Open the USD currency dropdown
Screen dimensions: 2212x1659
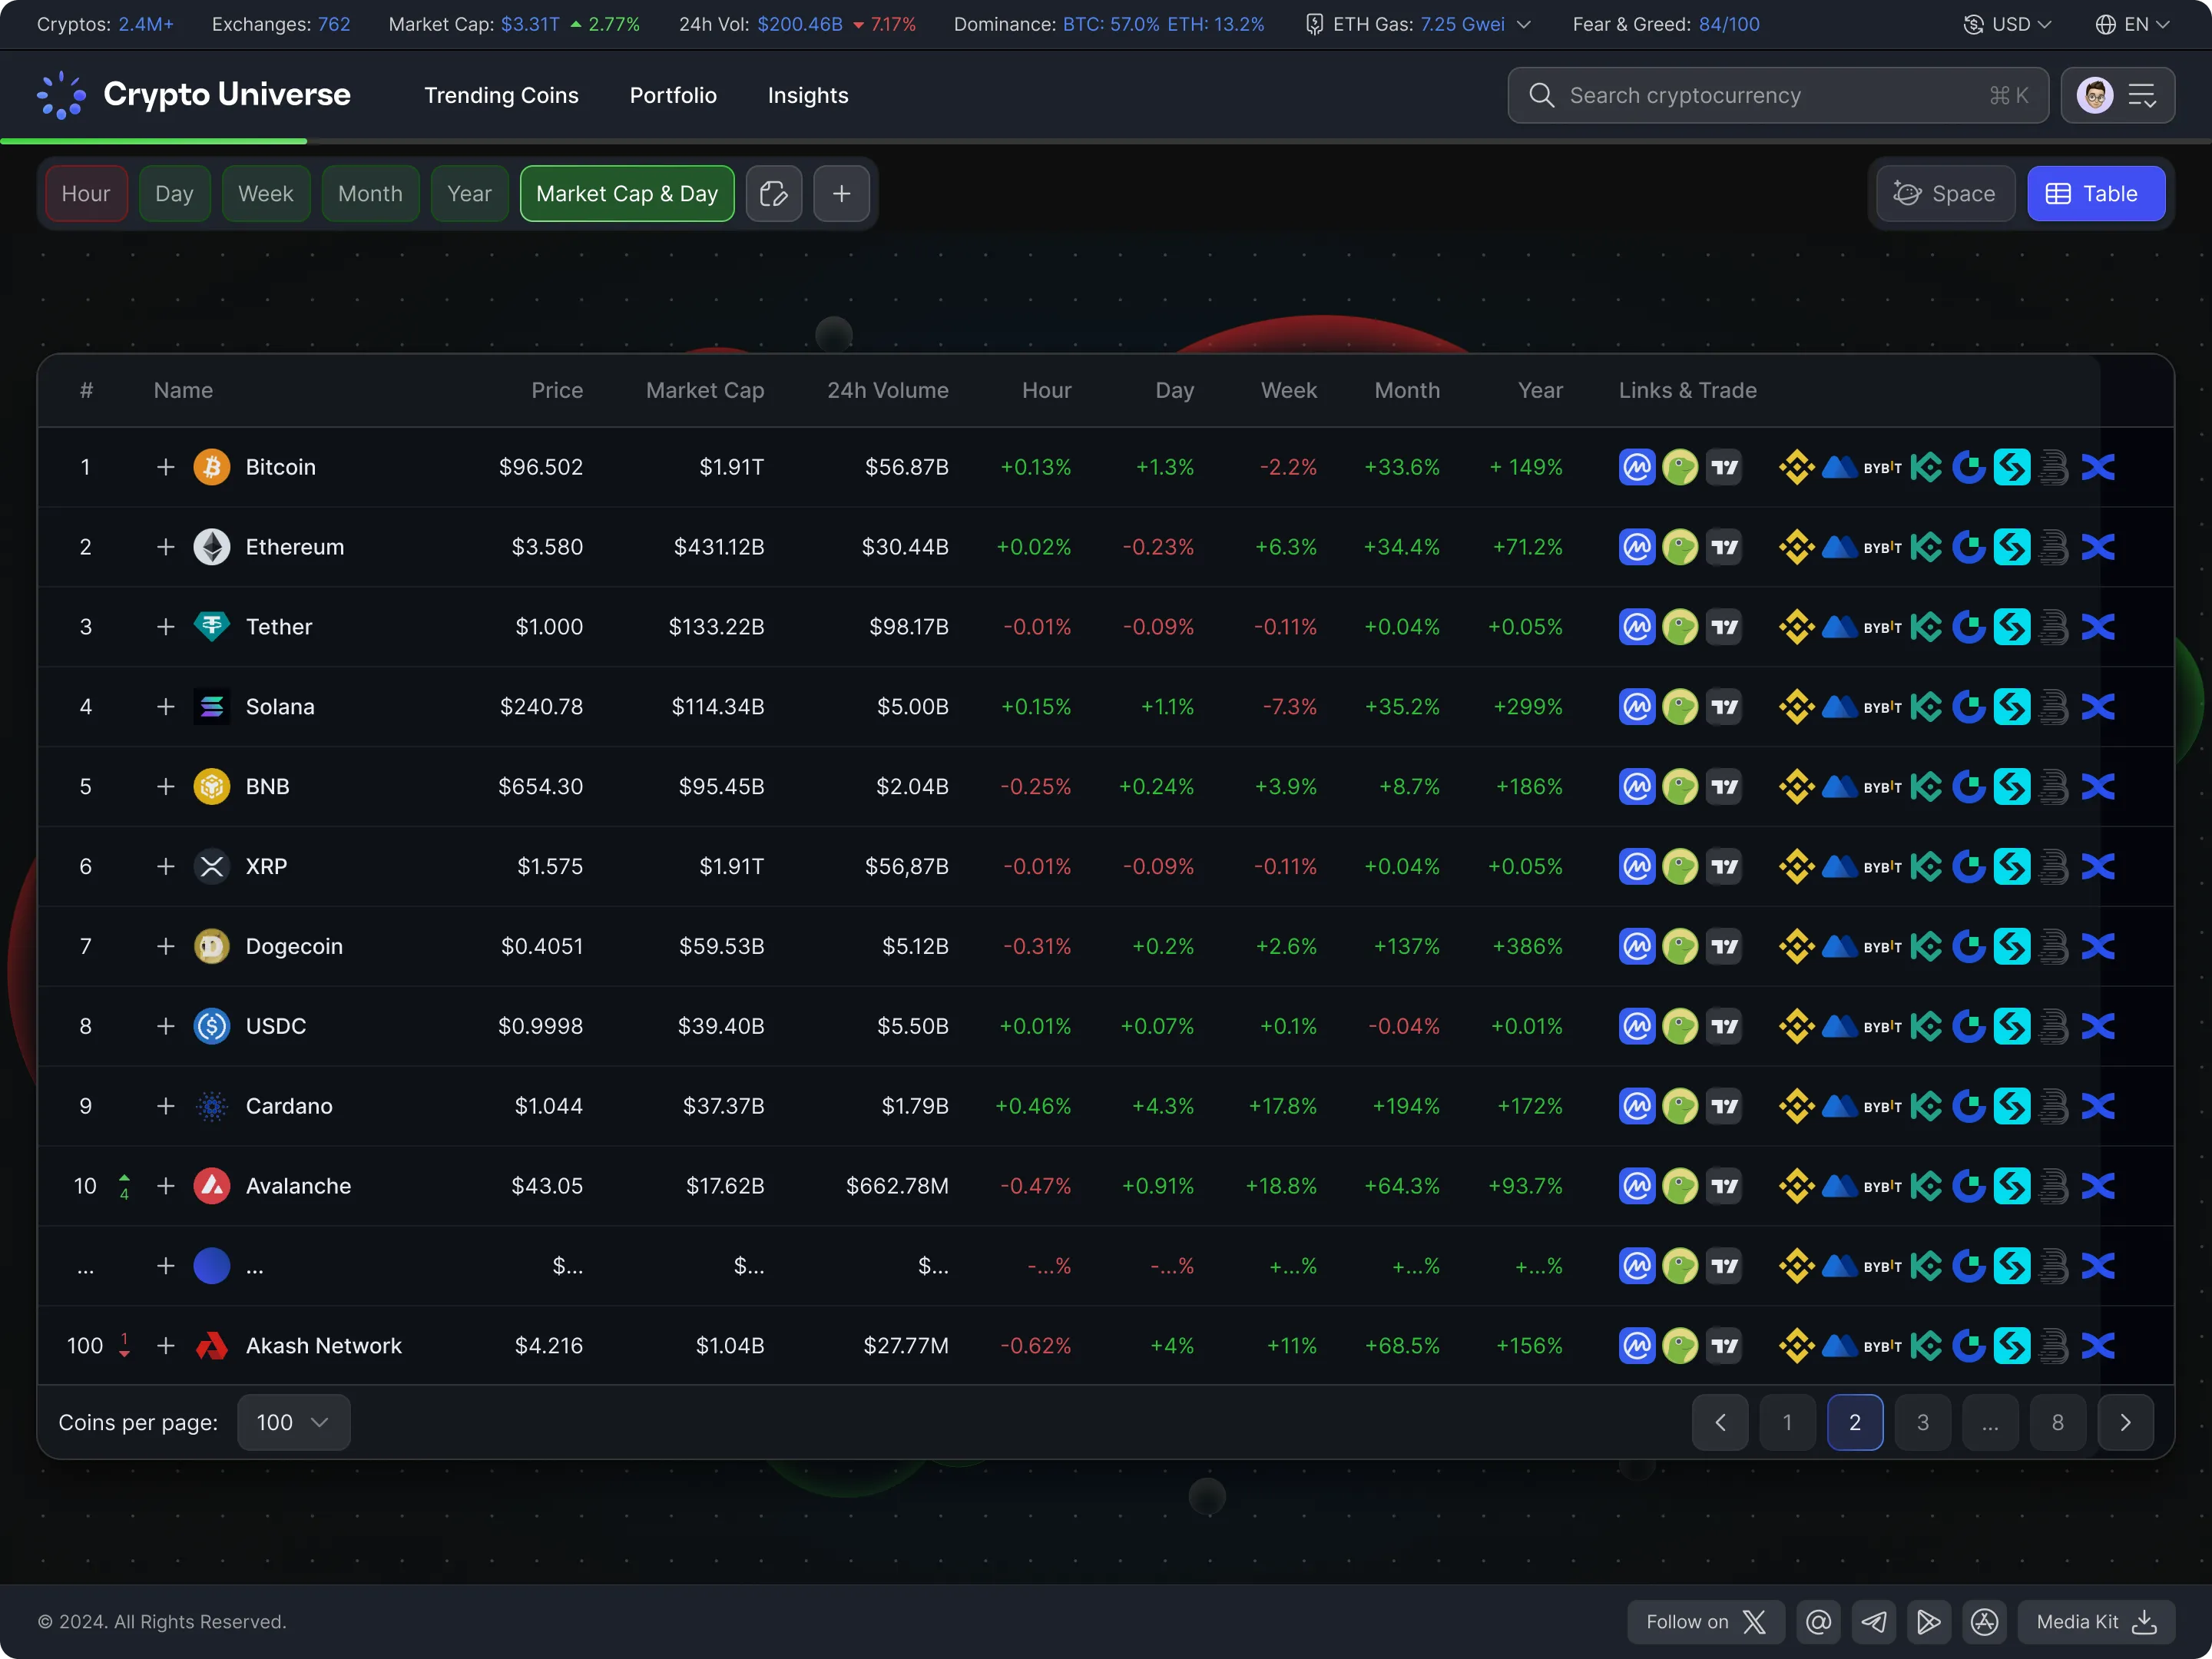[x=2007, y=24]
